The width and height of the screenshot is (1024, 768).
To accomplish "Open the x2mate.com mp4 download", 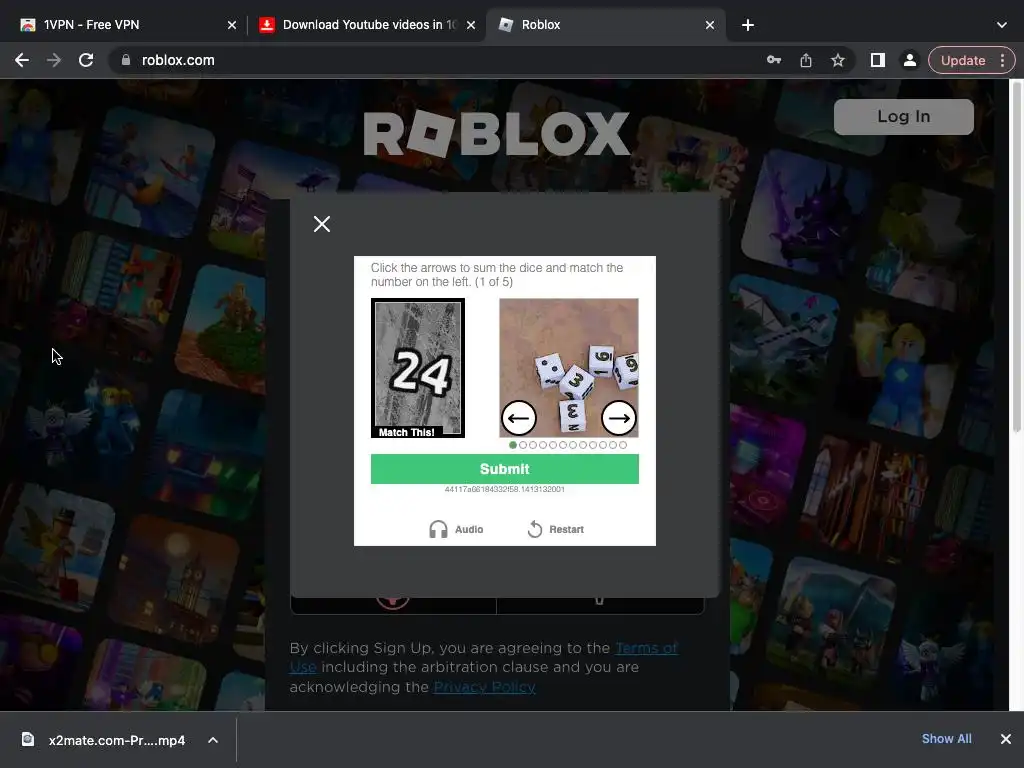I will click(116, 740).
